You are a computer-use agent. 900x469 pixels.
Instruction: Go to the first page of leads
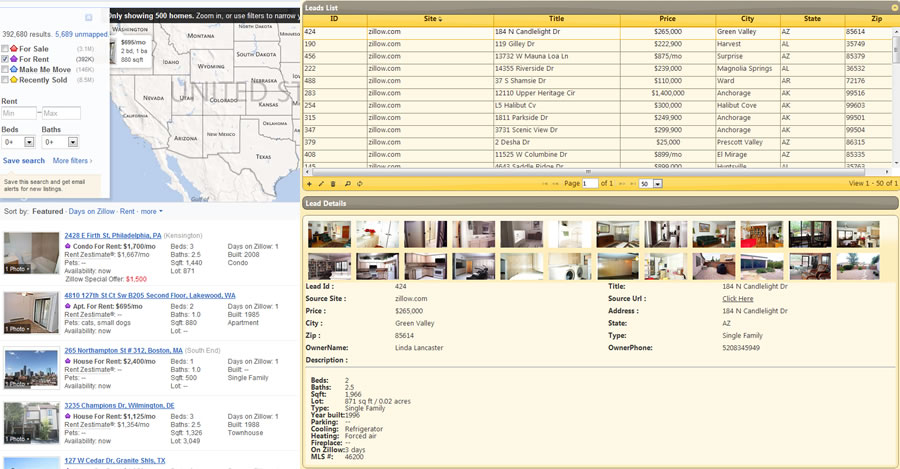coord(545,184)
